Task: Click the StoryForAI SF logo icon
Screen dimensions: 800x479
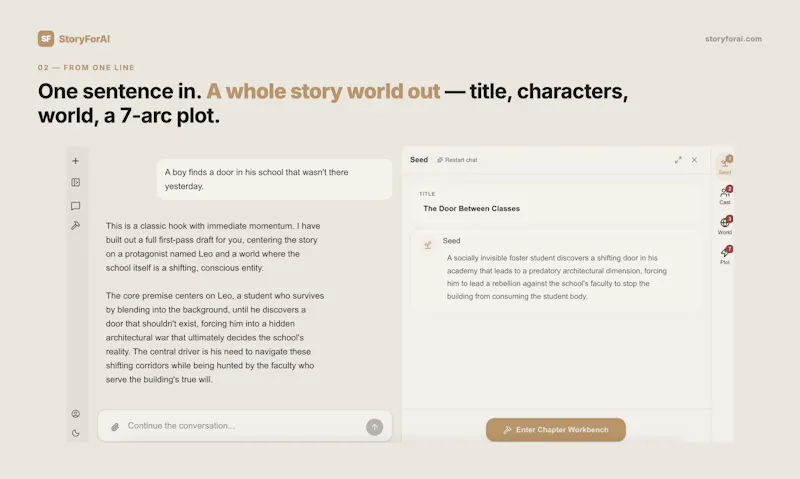Action: 46,39
